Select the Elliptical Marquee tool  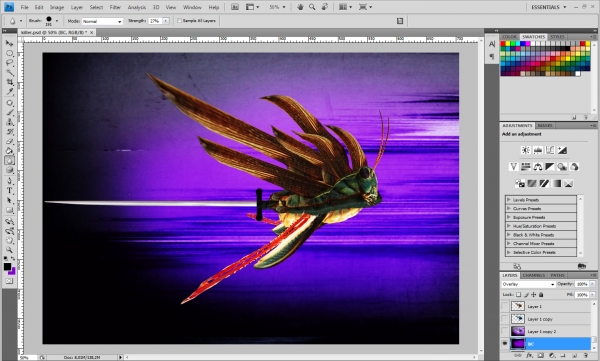[x=9, y=53]
